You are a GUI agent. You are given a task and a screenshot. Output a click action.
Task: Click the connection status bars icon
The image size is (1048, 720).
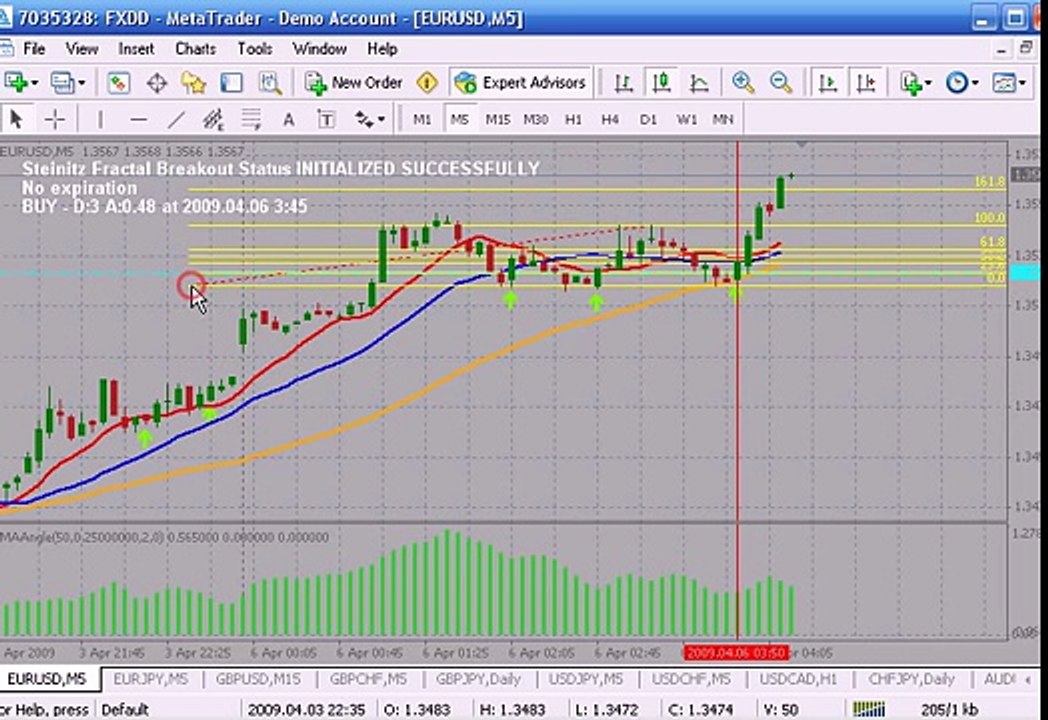coord(870,709)
